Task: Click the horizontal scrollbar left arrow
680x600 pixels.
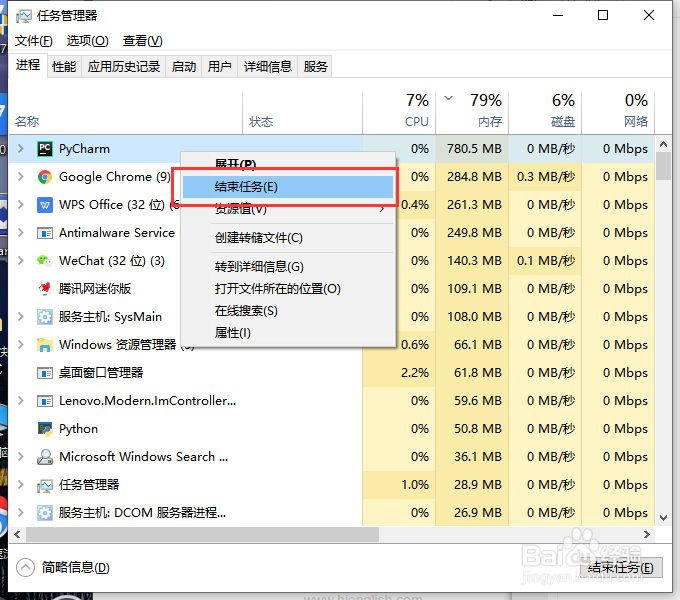Action: pyautogui.click(x=17, y=535)
